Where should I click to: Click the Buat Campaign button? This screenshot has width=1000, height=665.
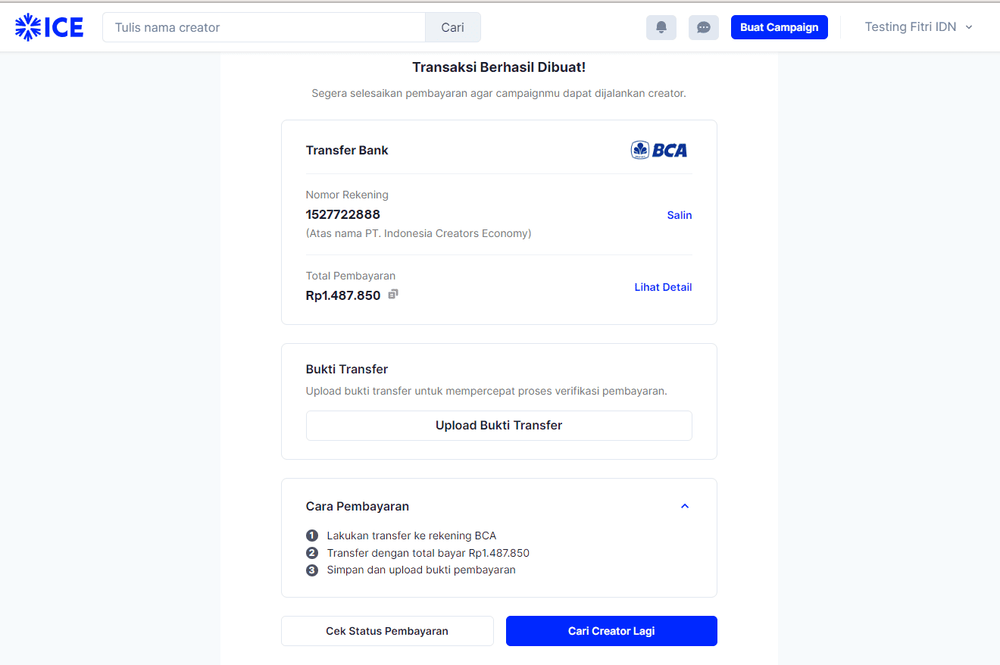(x=779, y=27)
